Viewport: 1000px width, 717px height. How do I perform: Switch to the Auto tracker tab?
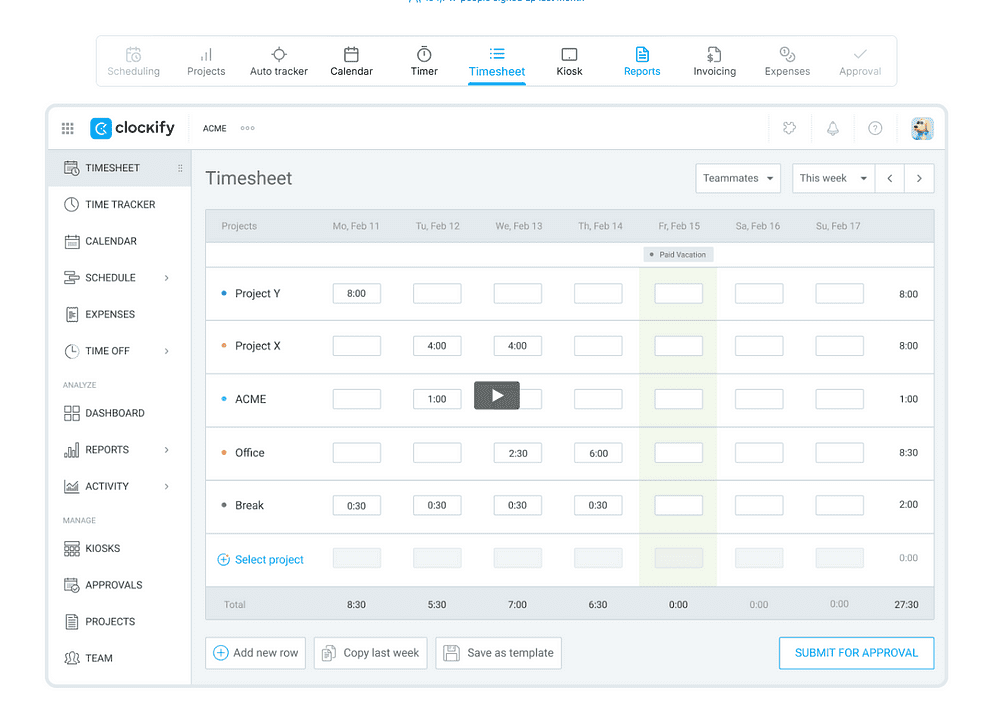pyautogui.click(x=279, y=61)
